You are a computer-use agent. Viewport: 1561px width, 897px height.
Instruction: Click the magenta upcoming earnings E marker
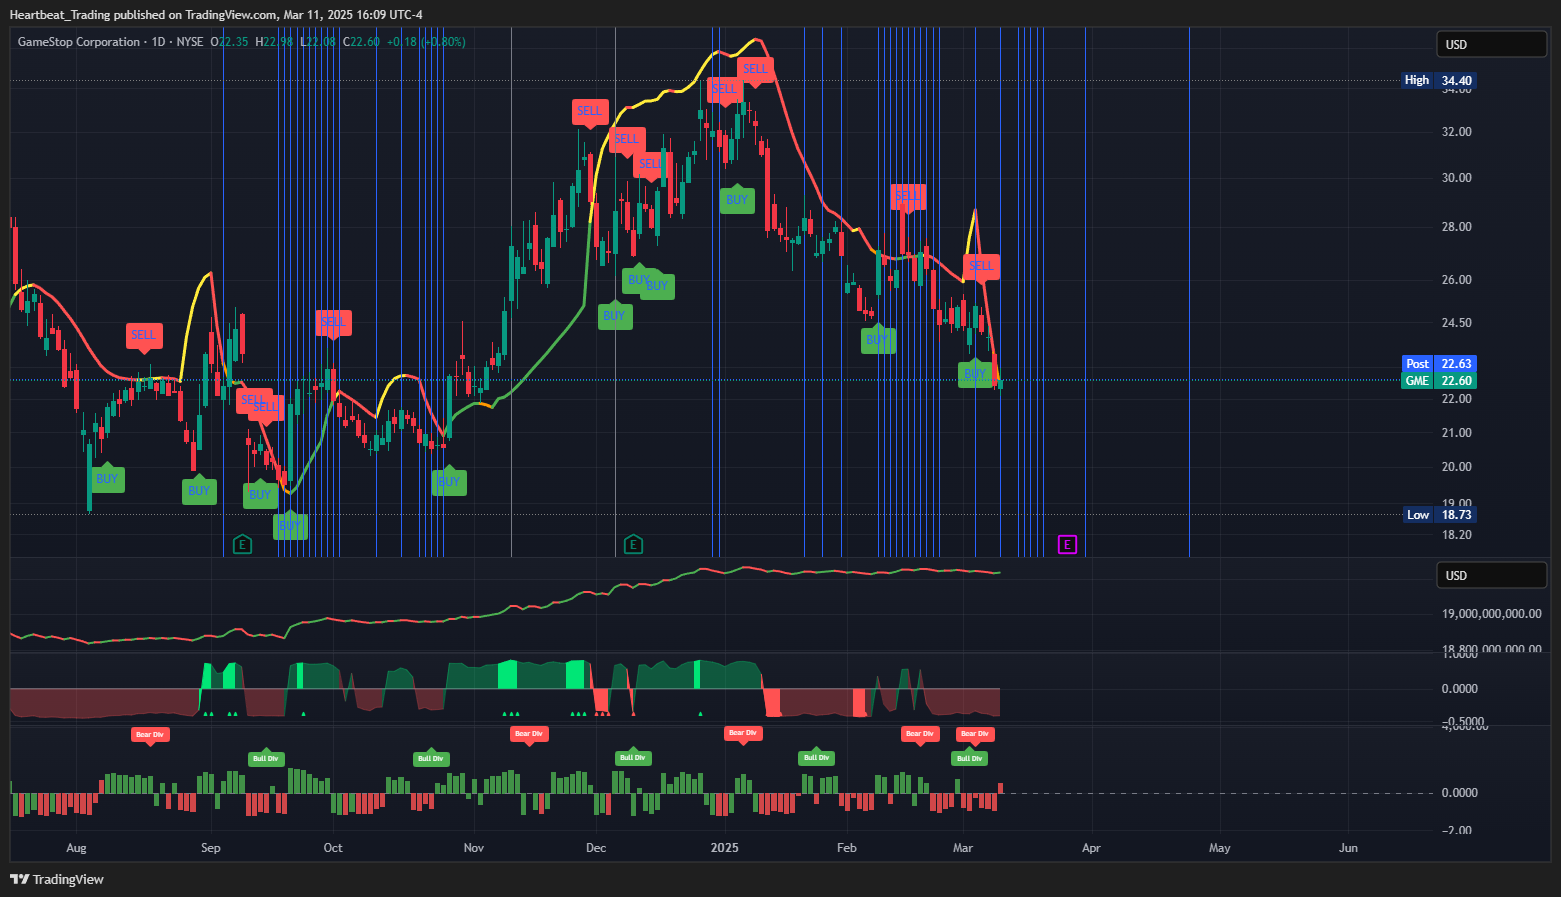(x=1068, y=545)
